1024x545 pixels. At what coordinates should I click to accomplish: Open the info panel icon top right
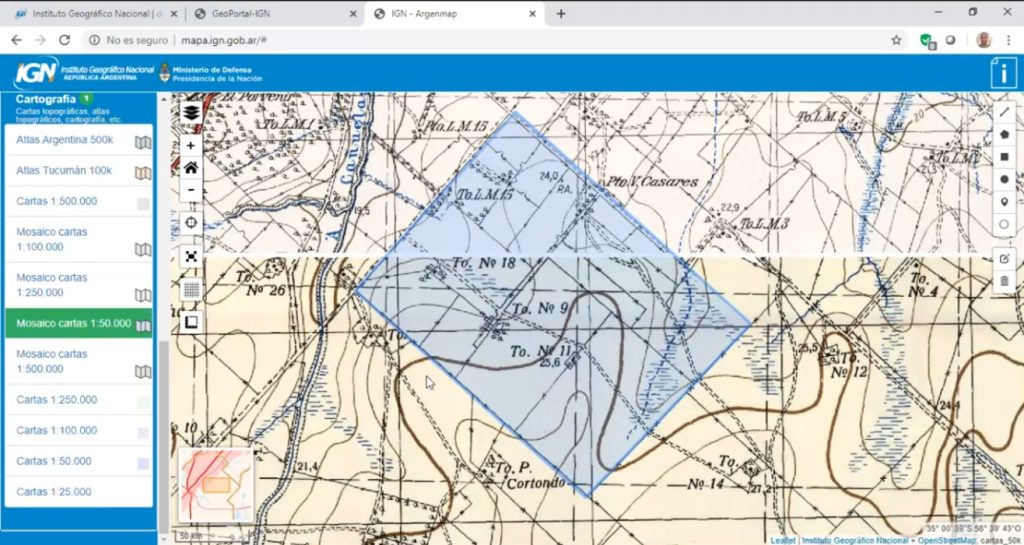[x=1002, y=73]
